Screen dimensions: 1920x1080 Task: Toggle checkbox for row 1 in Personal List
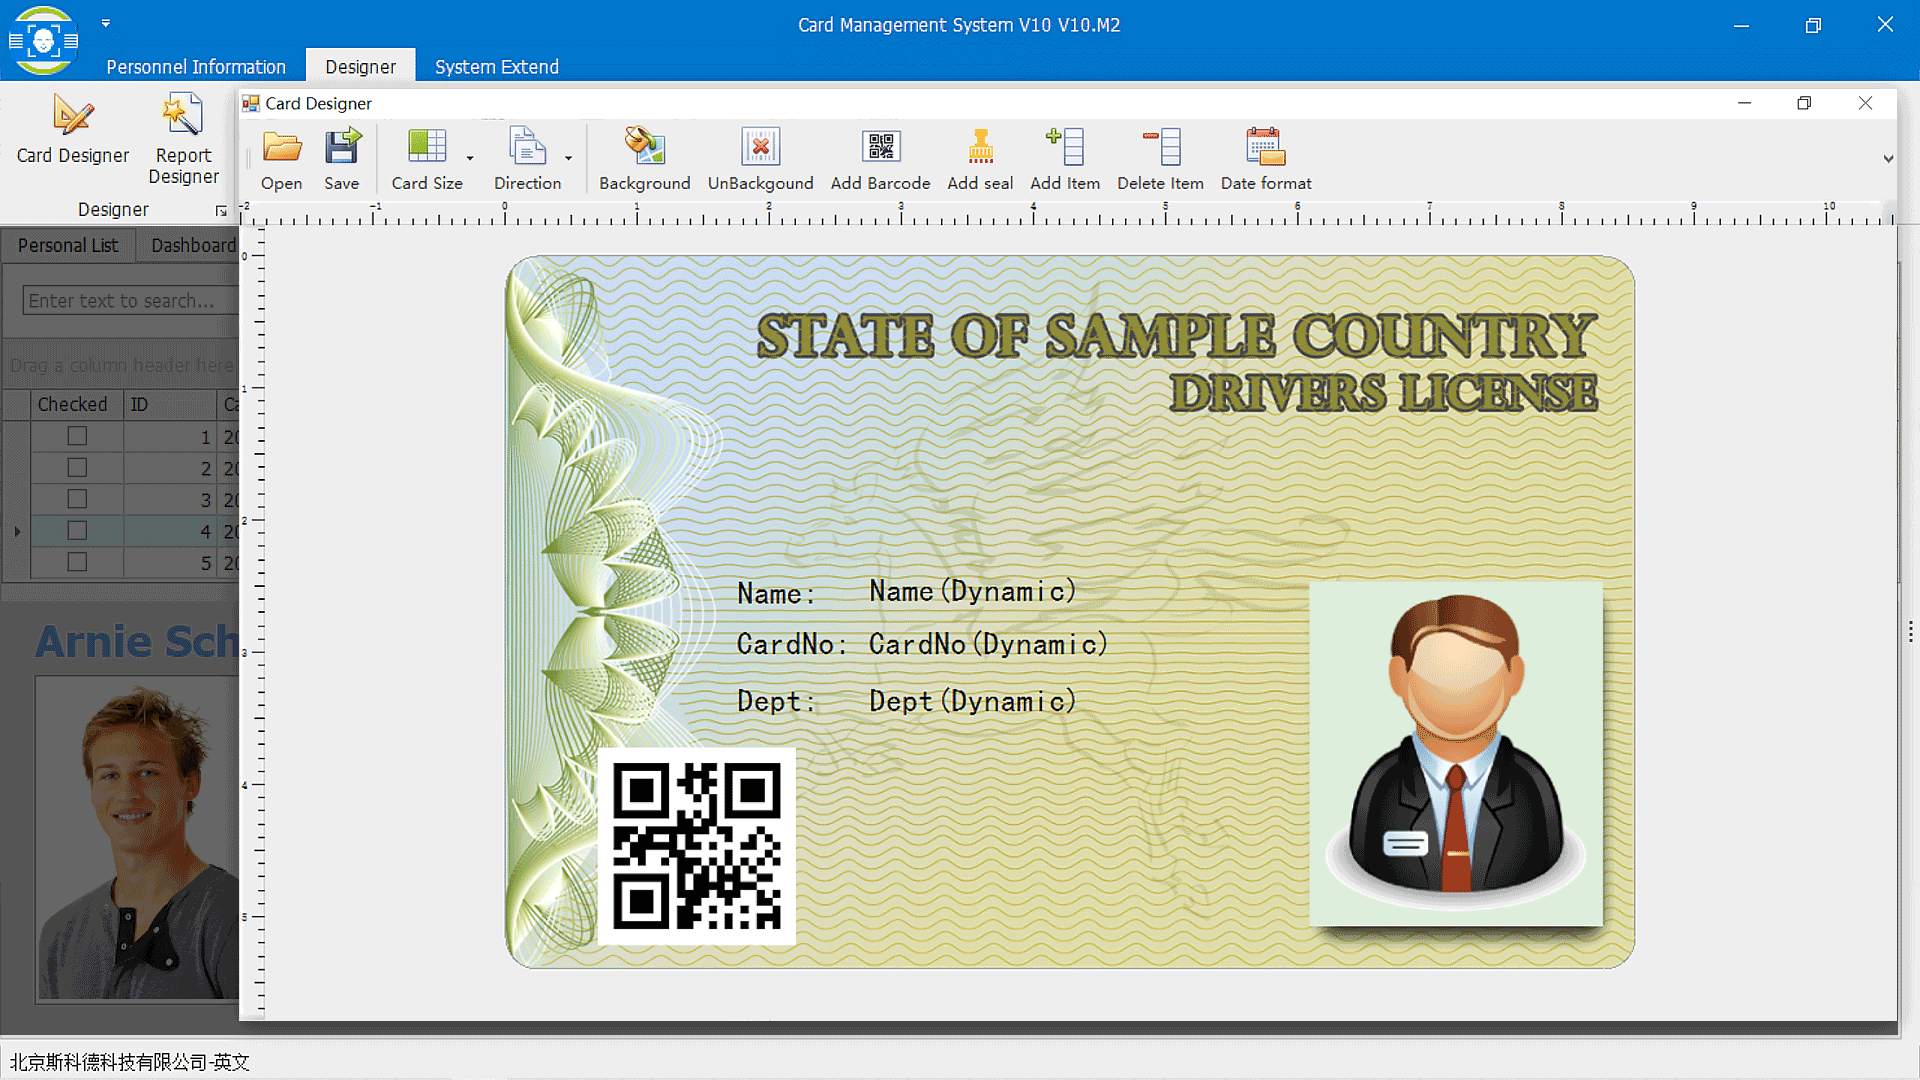click(x=75, y=436)
